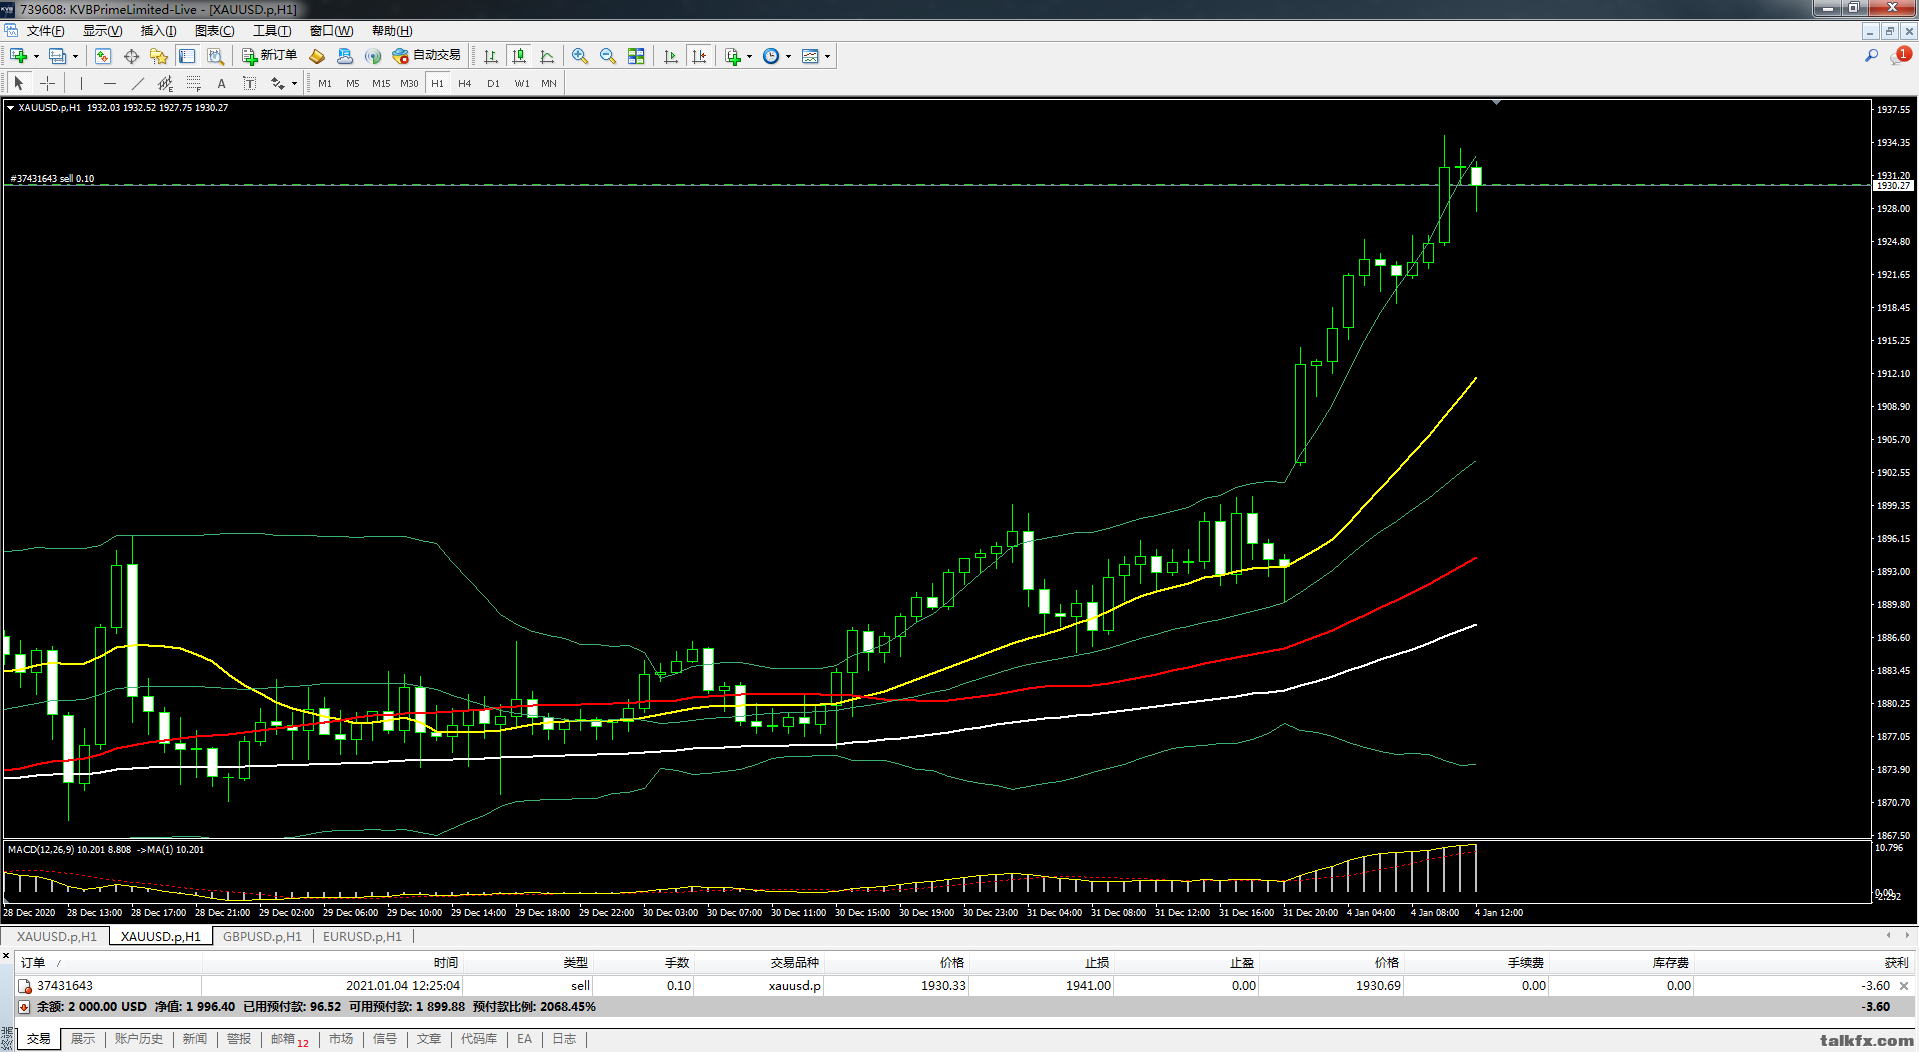Select the arrow cursor tool
1919x1052 pixels.
(x=18, y=83)
